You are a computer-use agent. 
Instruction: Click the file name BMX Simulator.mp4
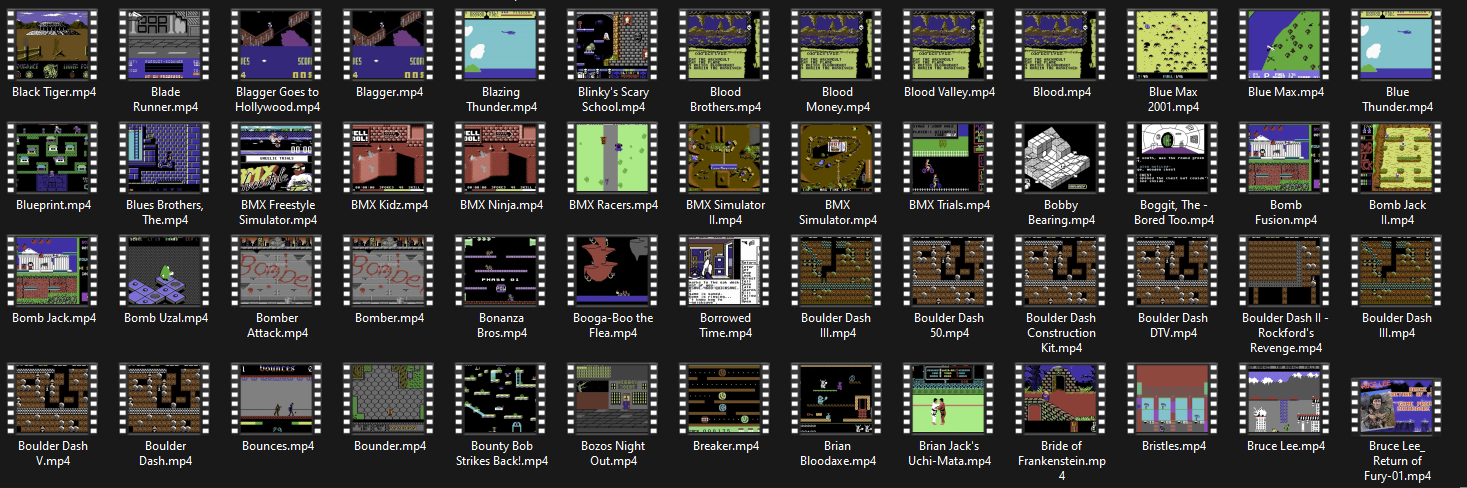coord(838,212)
